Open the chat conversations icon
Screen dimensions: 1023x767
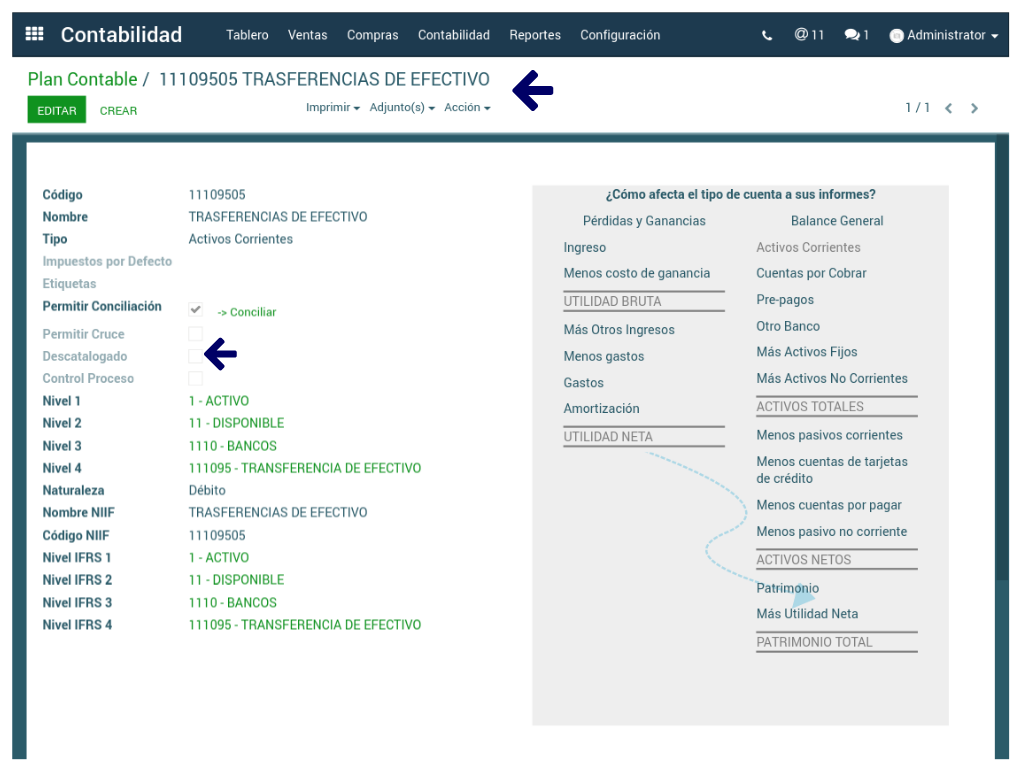855,35
